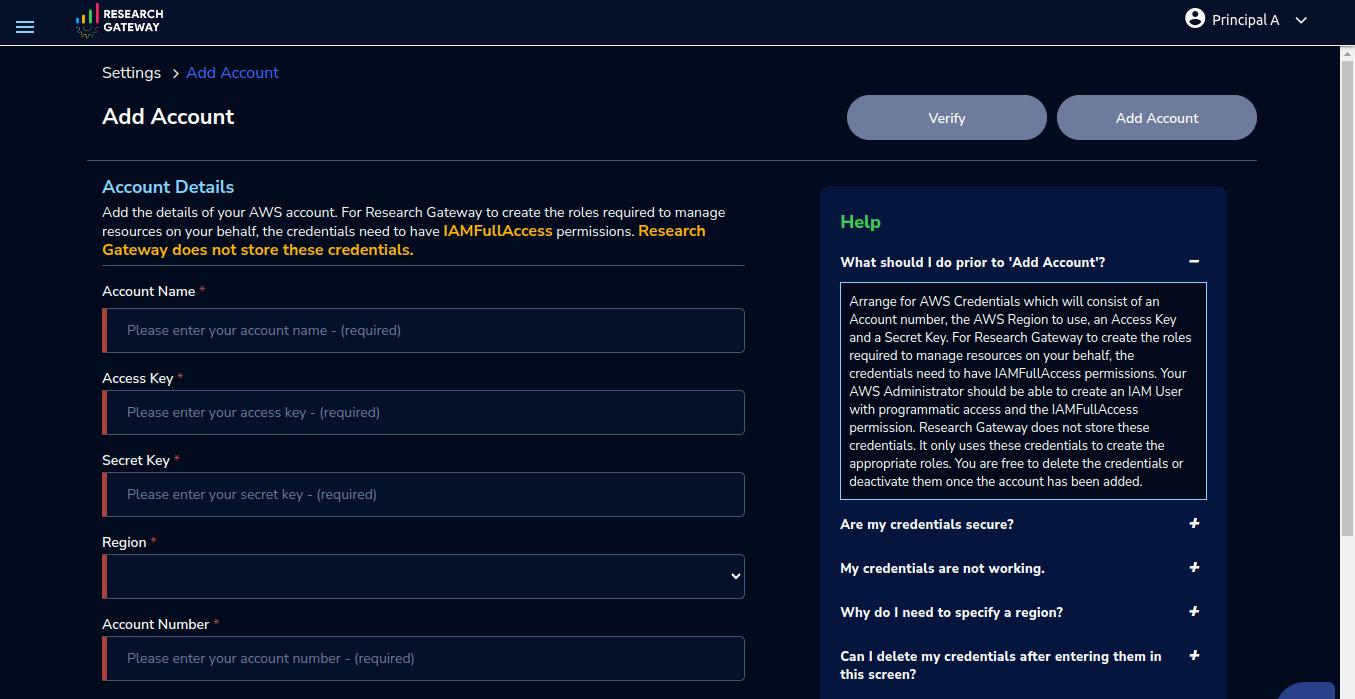
Task: Click the 'Account Number' field label
Action: click(155, 624)
